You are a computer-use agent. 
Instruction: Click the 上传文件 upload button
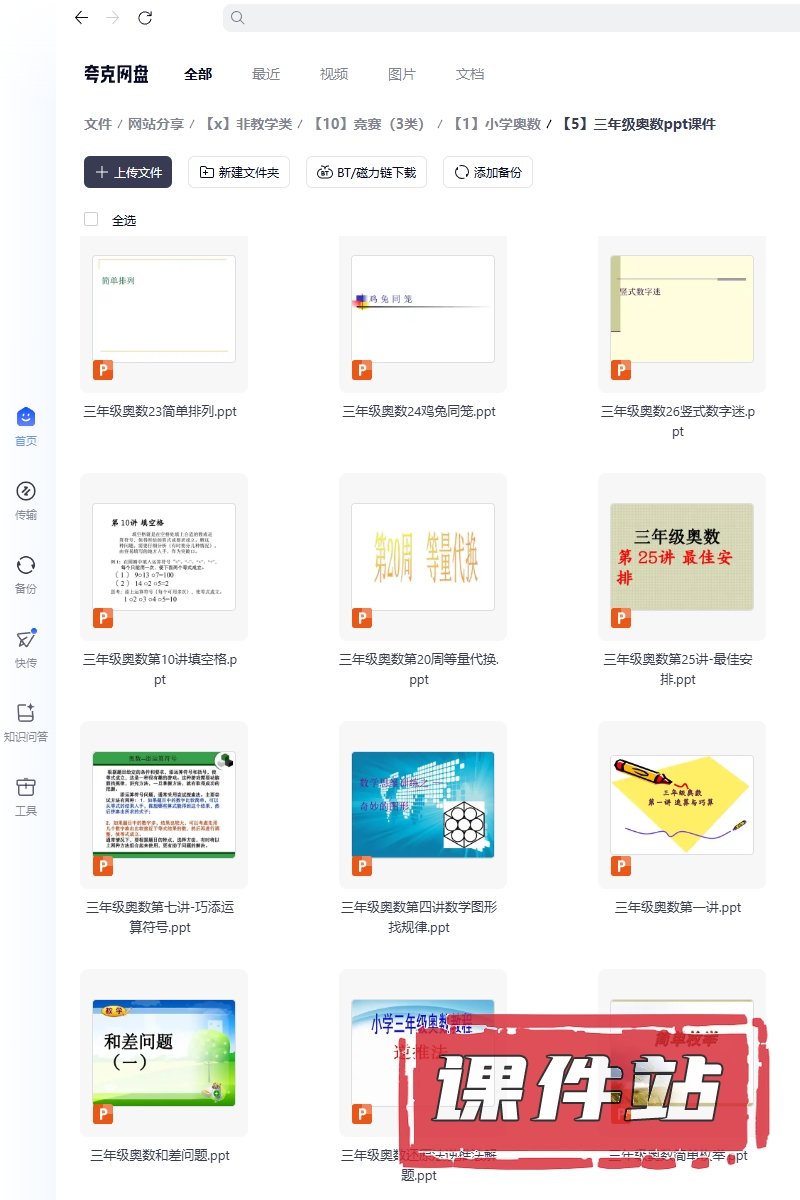[x=128, y=172]
